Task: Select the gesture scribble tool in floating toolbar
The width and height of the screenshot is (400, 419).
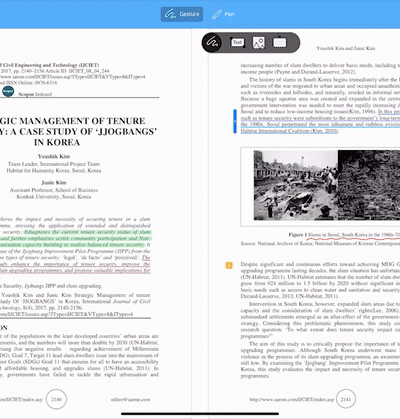Action: (x=212, y=42)
